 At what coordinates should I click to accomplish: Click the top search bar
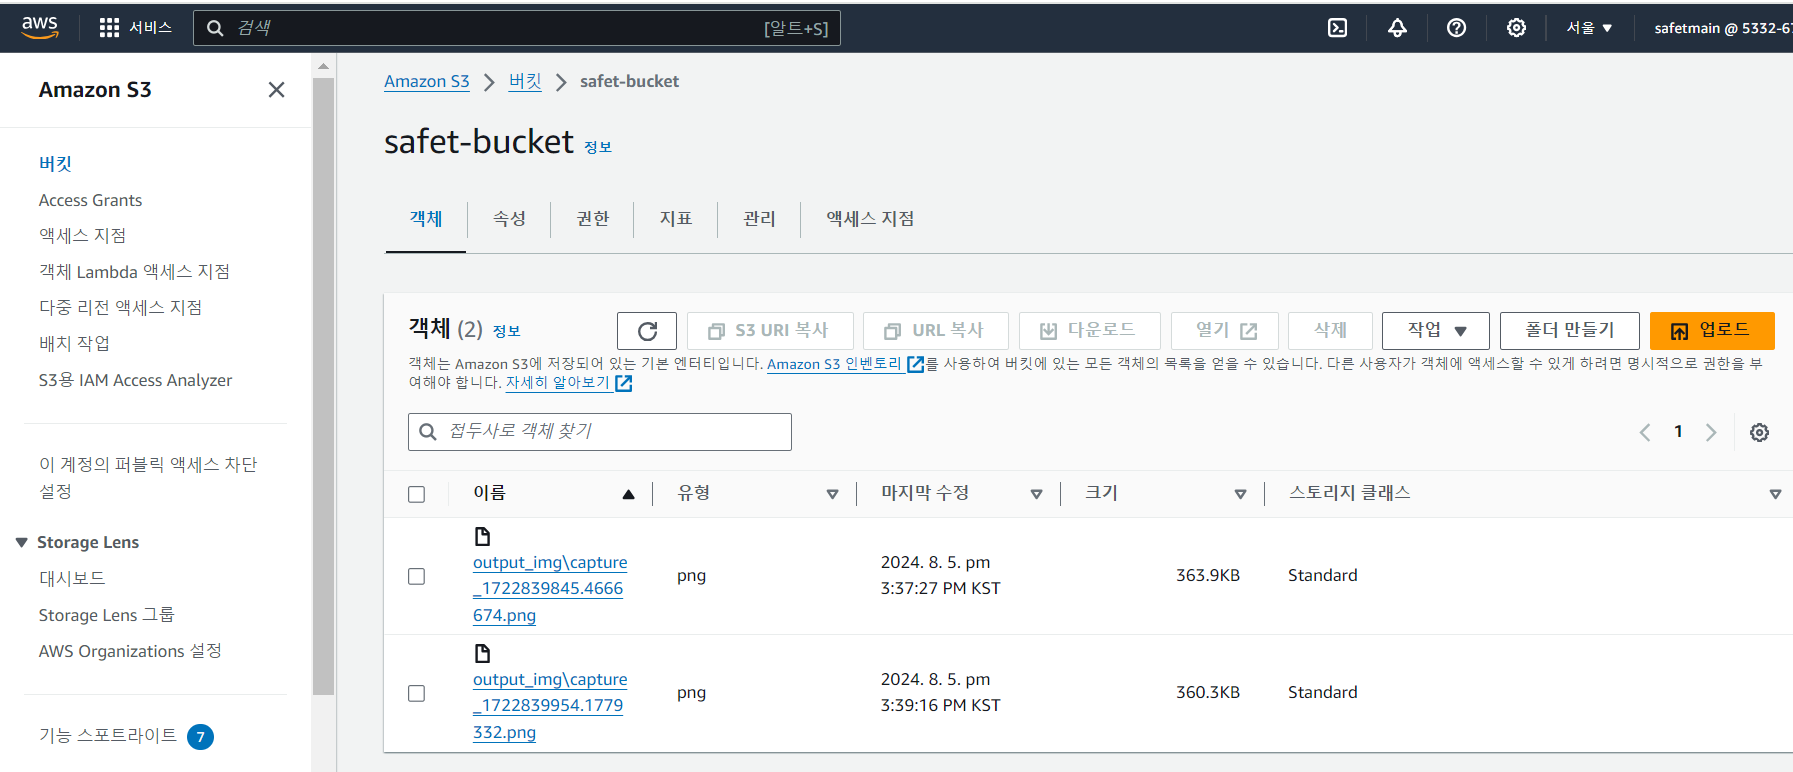[517, 28]
